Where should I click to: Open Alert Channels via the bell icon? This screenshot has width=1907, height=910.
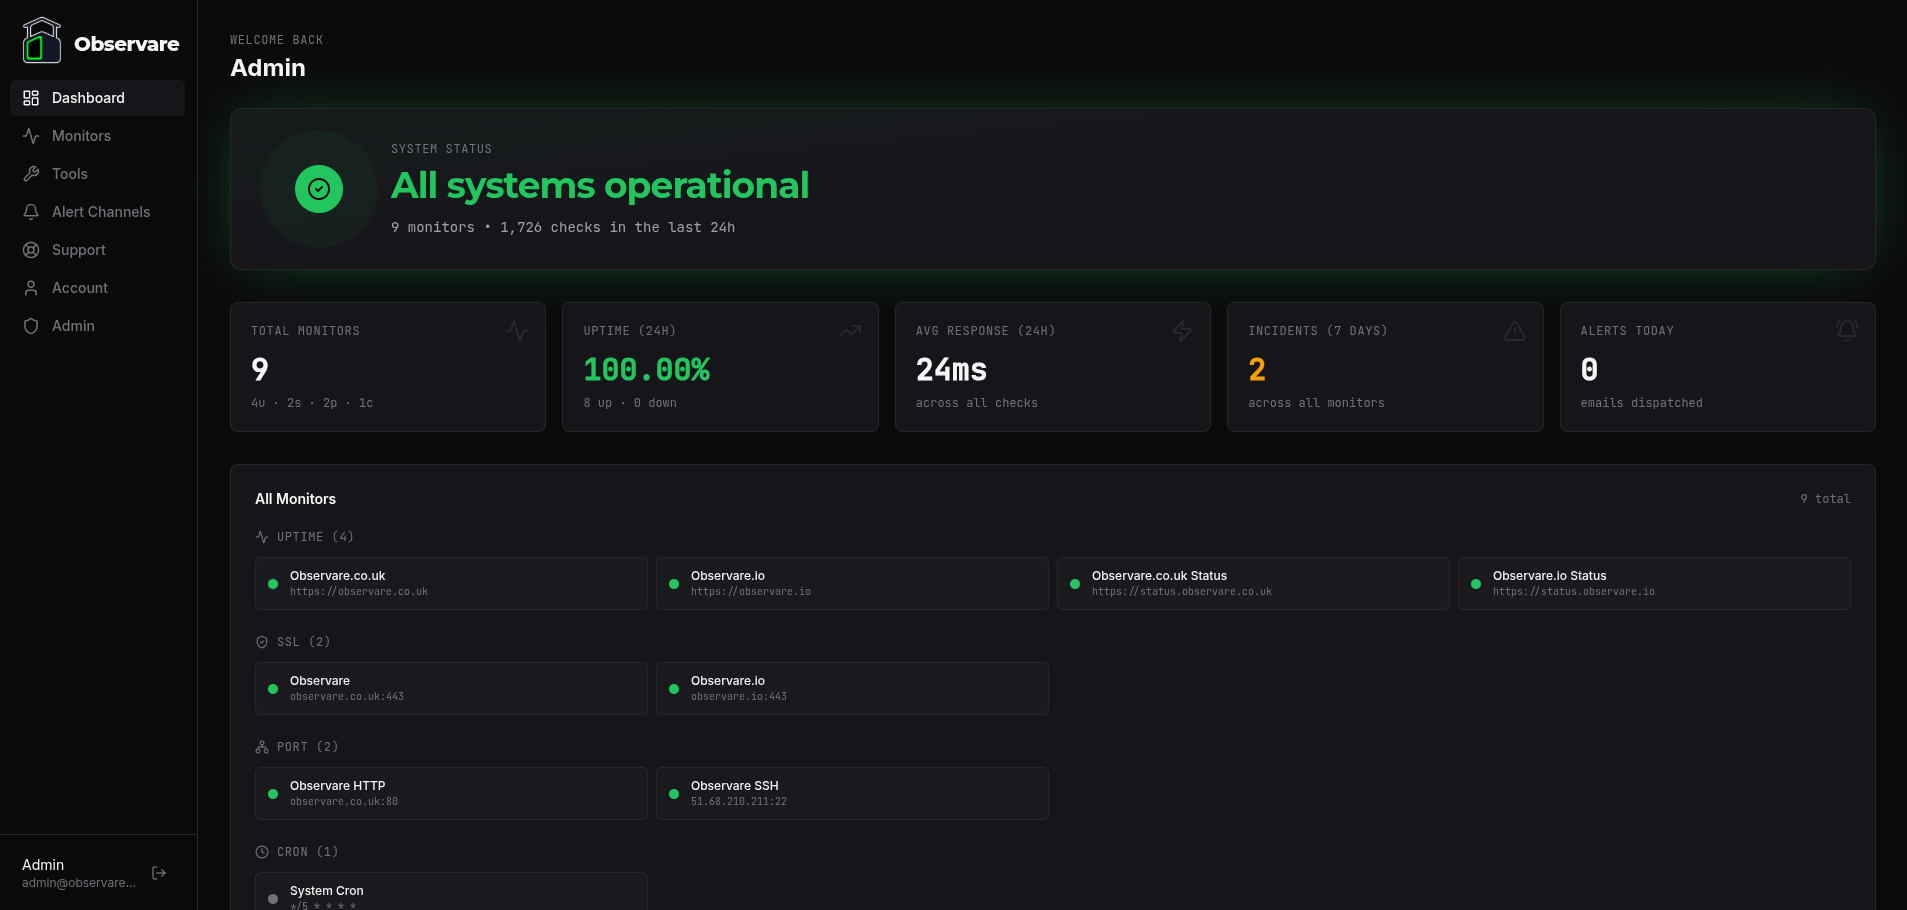coord(31,211)
